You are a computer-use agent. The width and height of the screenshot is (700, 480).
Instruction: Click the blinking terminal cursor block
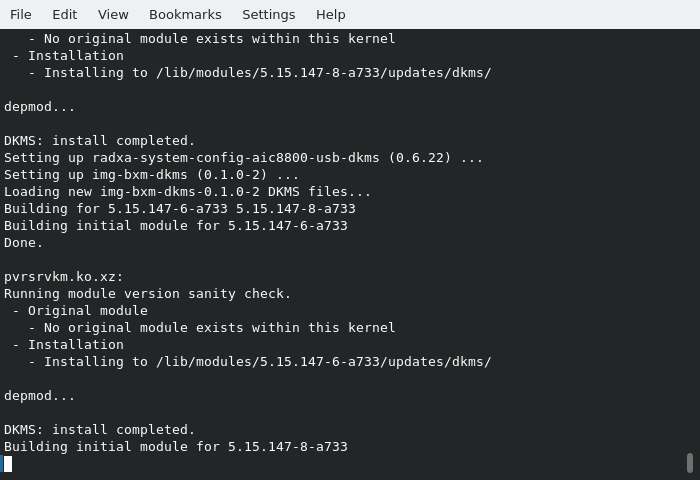8,464
